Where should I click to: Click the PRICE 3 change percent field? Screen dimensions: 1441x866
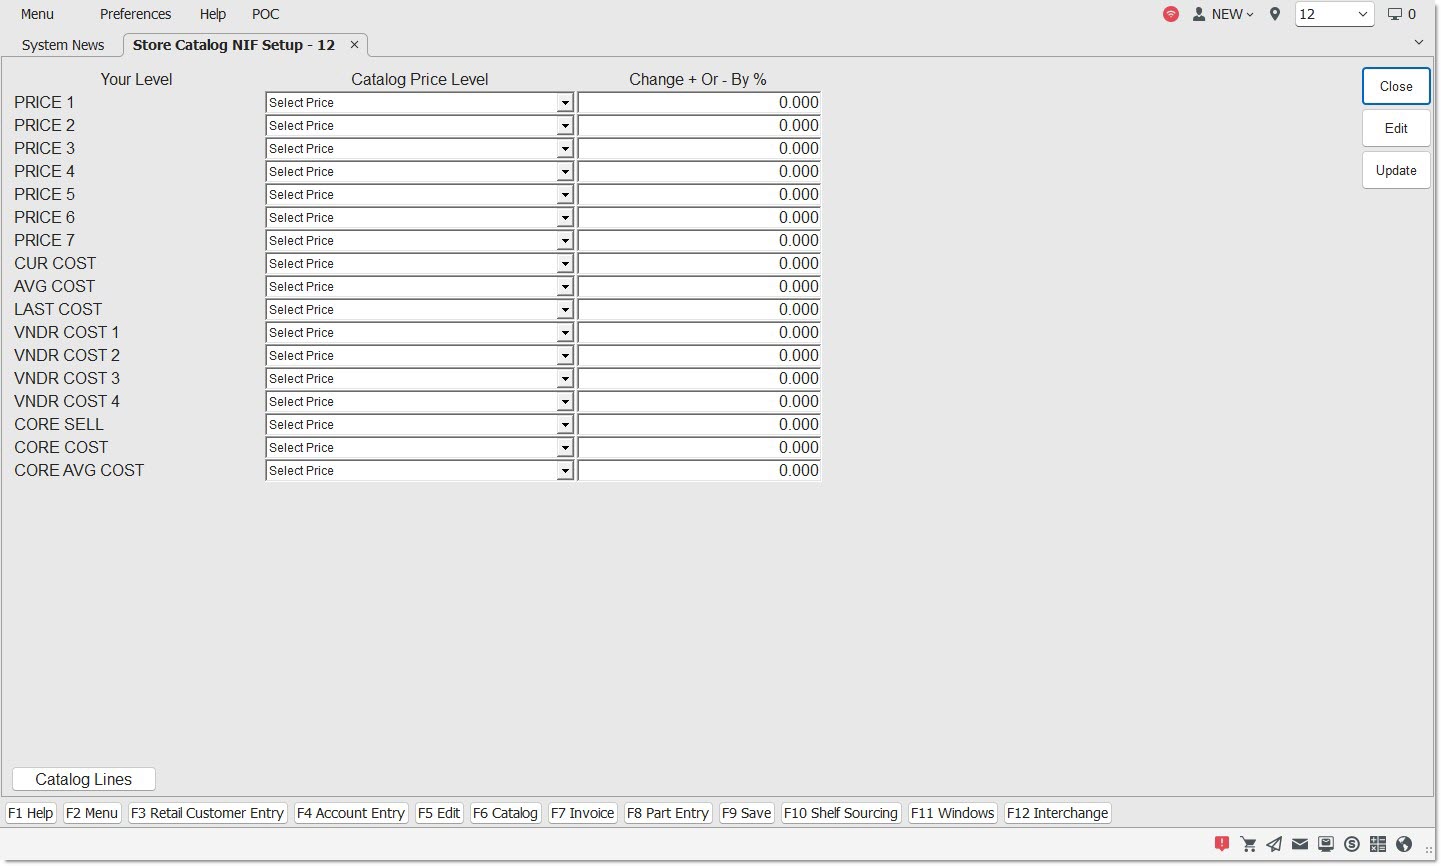coord(698,149)
